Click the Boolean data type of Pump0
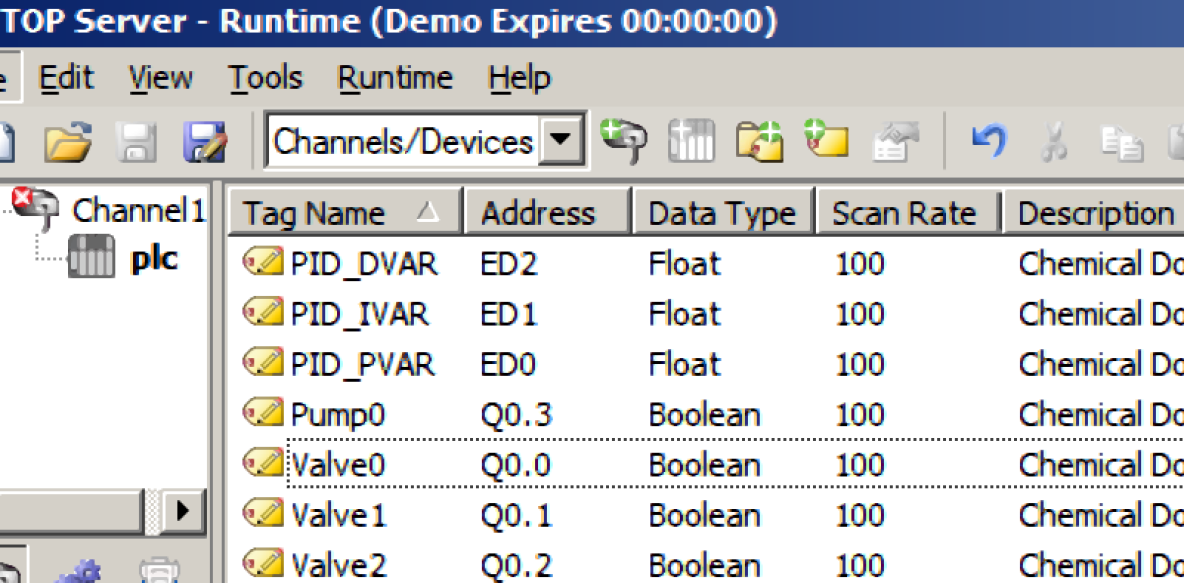Image resolution: width=1184 pixels, height=583 pixels. point(704,415)
